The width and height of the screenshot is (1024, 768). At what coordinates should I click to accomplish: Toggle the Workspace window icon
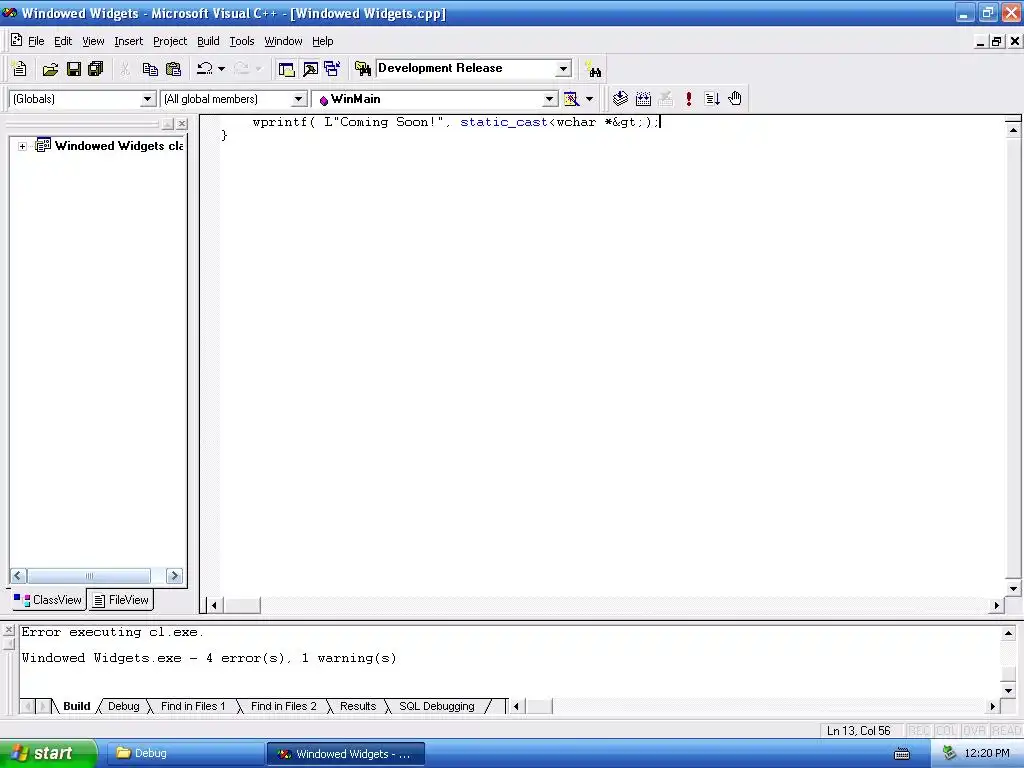286,69
